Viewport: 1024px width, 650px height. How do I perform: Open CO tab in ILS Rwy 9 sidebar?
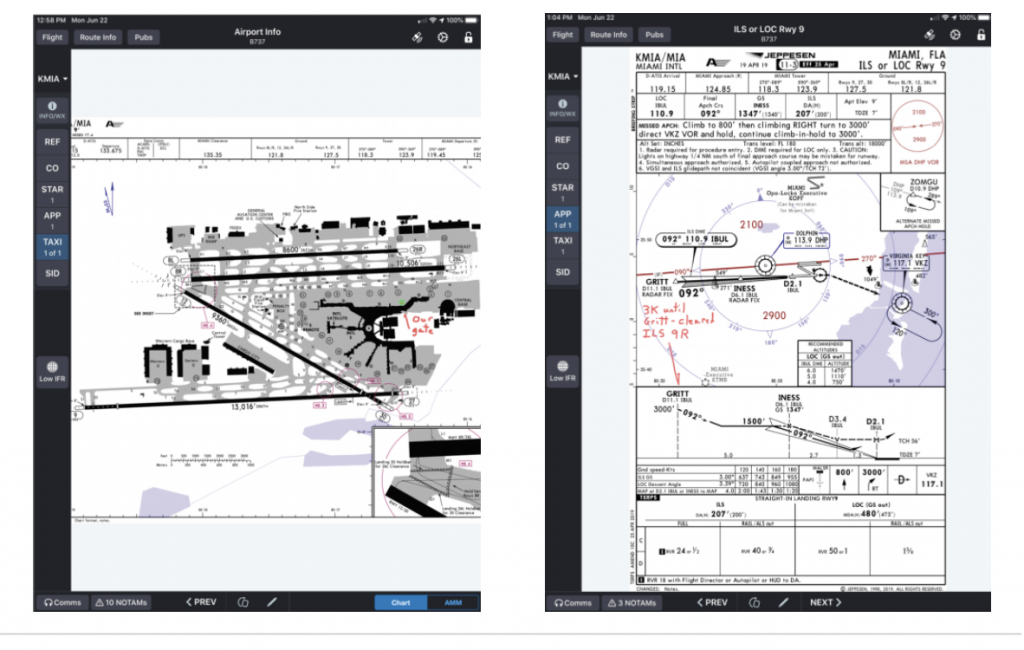[x=562, y=166]
